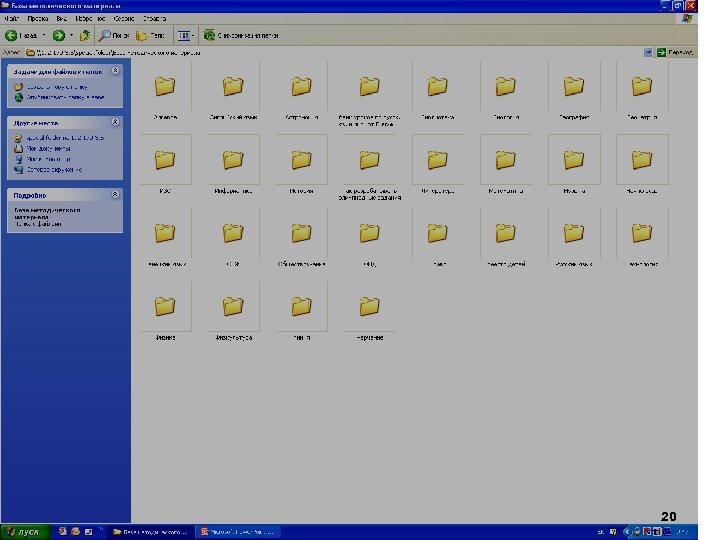Viewport: 720px width, 540px height.
Task: Go up one folder level
Action: pyautogui.click(x=84, y=35)
